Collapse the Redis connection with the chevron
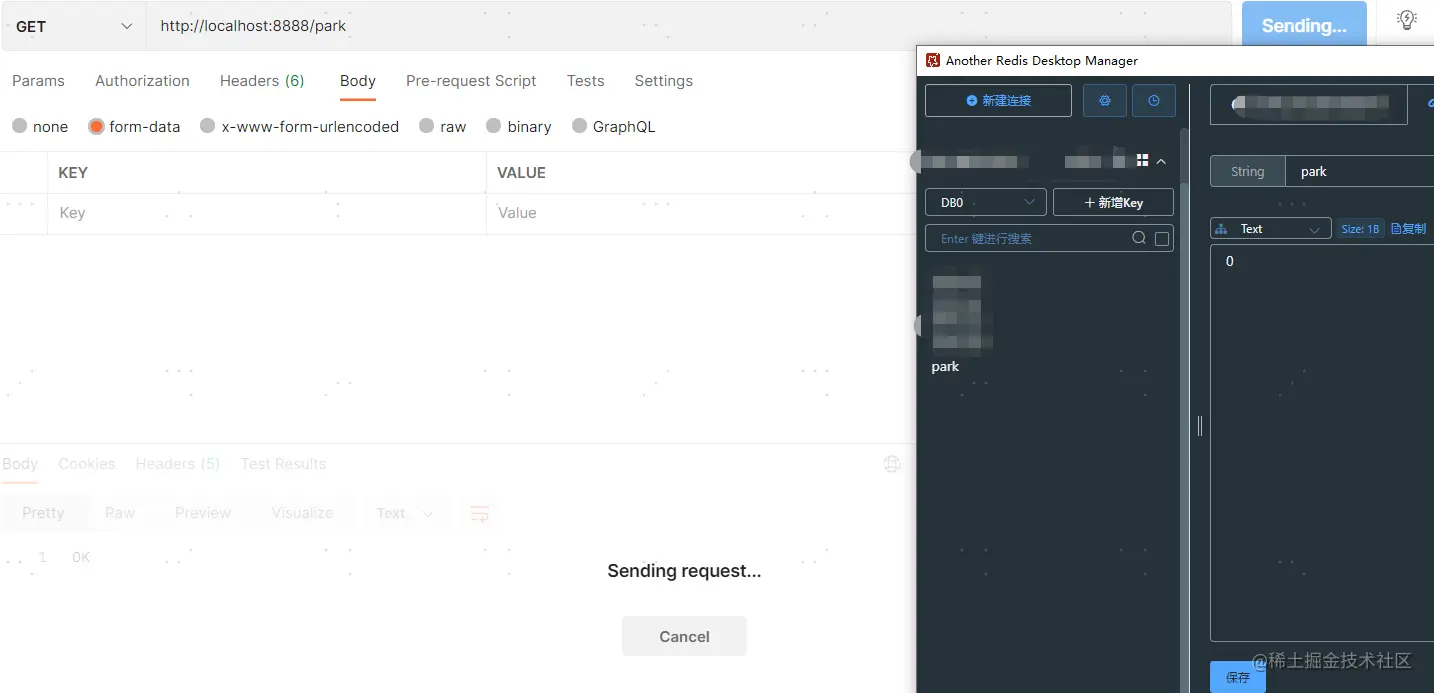The height and width of the screenshot is (693, 1434). (x=1161, y=161)
